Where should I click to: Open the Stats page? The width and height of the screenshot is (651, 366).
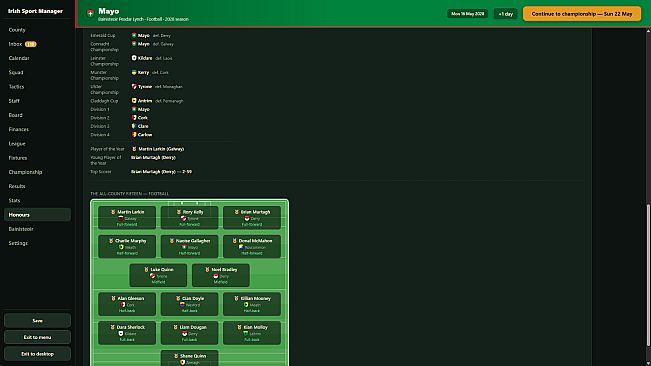pyautogui.click(x=37, y=200)
